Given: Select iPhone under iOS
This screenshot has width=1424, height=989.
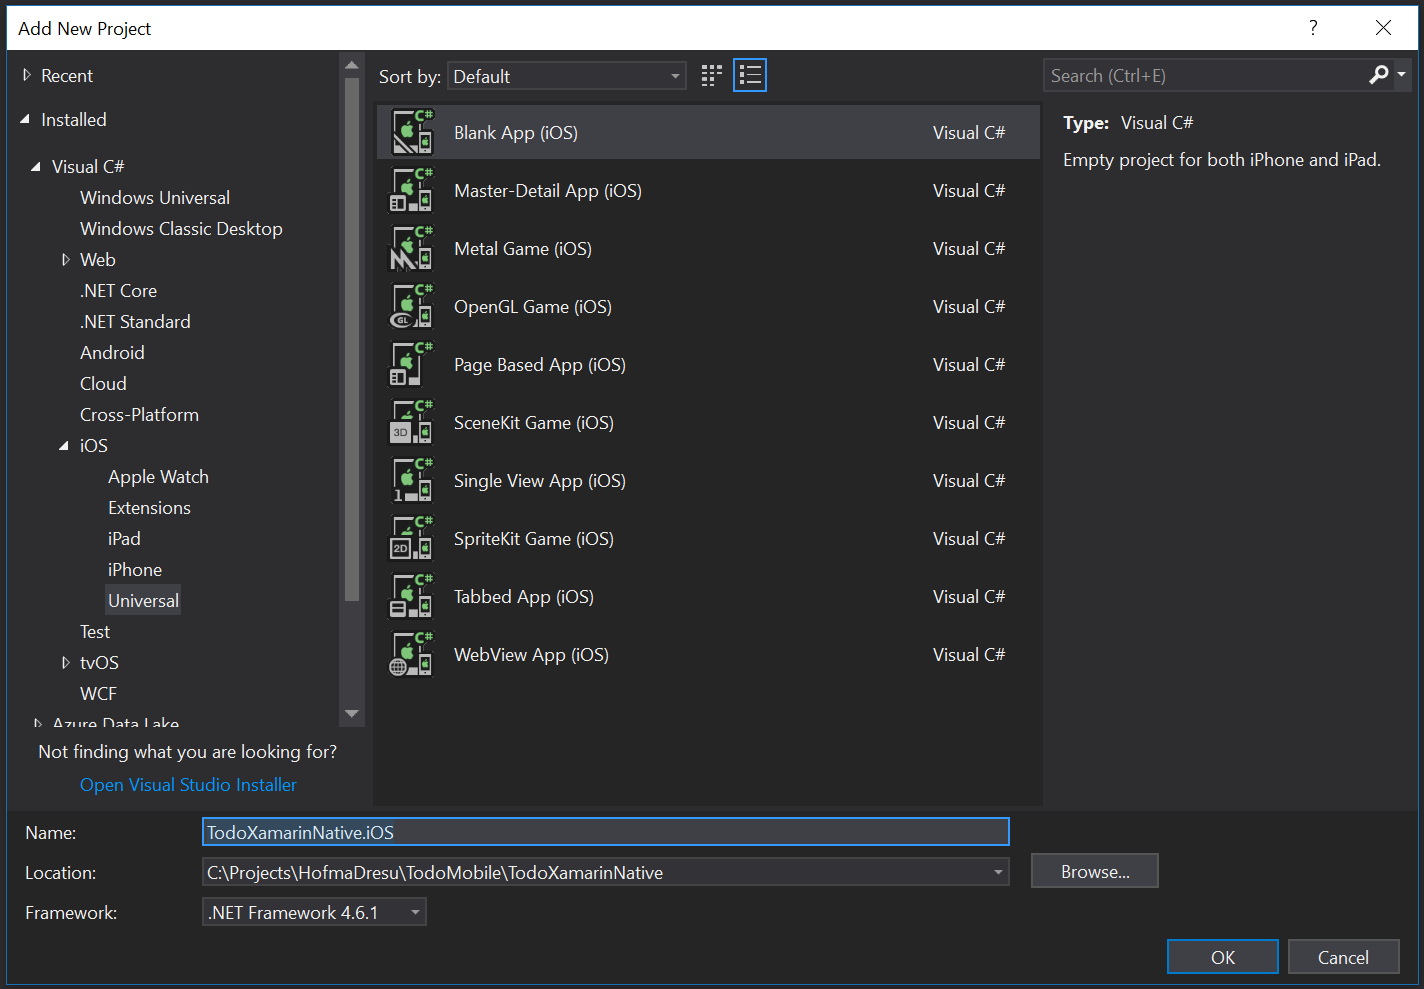Looking at the screenshot, I should 135,570.
